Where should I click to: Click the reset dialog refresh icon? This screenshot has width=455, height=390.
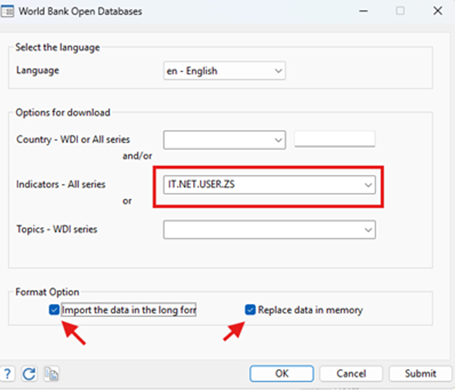29,374
